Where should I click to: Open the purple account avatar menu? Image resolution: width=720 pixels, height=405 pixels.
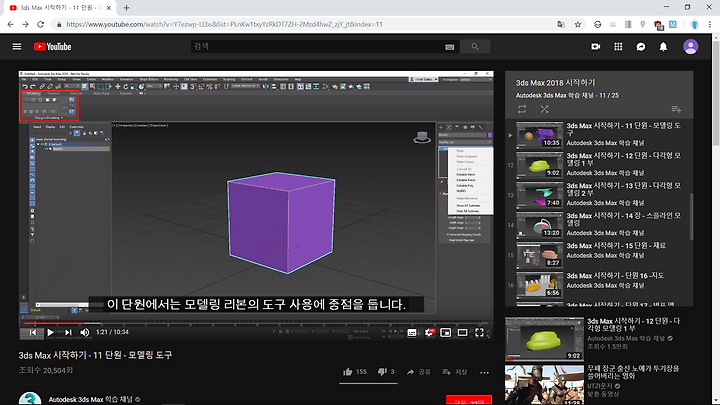coord(690,46)
